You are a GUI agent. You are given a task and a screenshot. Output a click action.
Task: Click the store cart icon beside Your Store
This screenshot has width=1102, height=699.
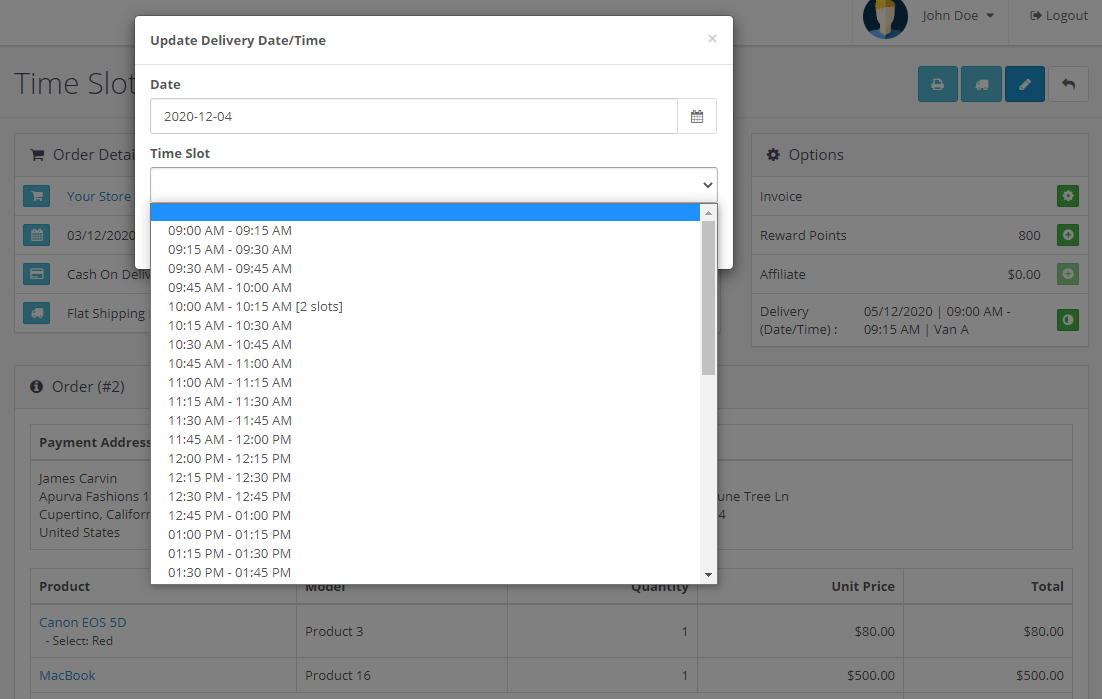37,196
